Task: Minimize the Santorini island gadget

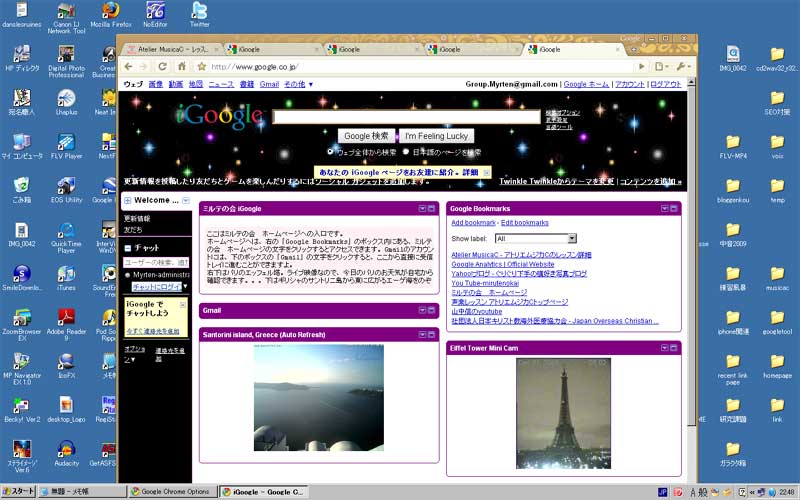Action: [432, 335]
